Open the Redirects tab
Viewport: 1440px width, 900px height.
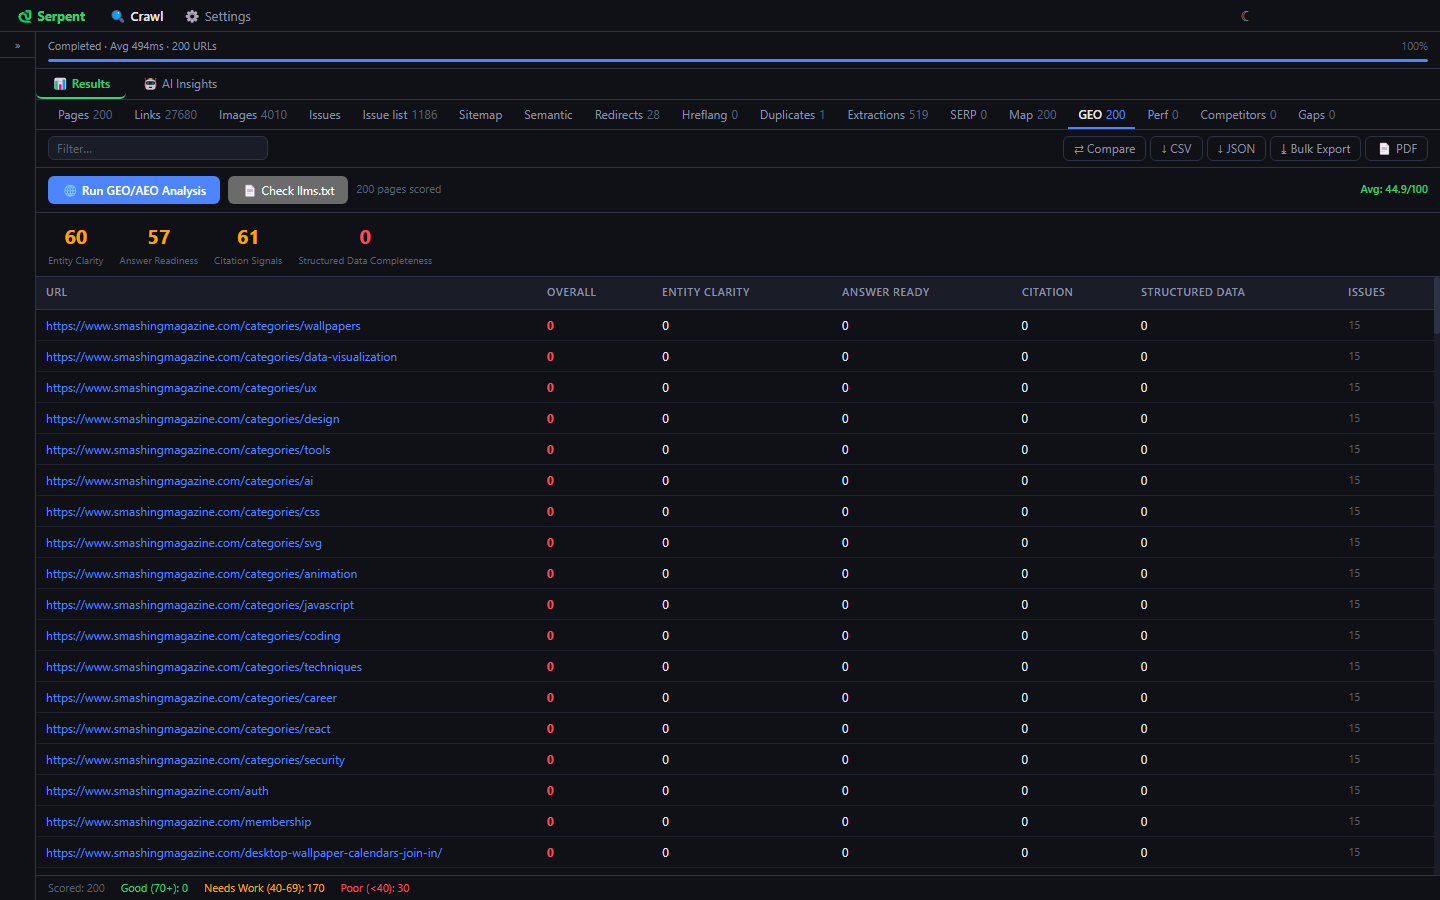[x=627, y=115]
